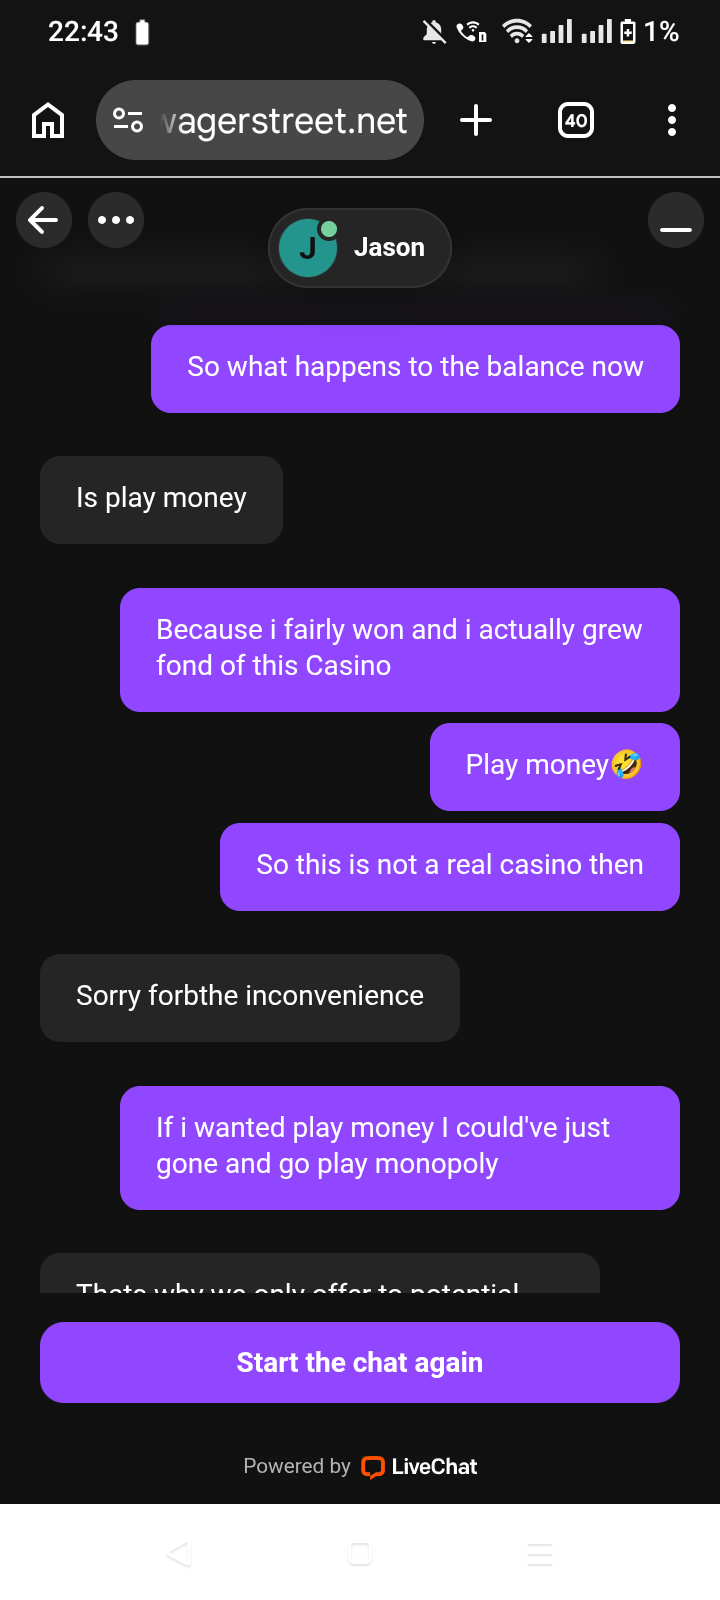Open a new tab with plus icon

[x=476, y=121]
